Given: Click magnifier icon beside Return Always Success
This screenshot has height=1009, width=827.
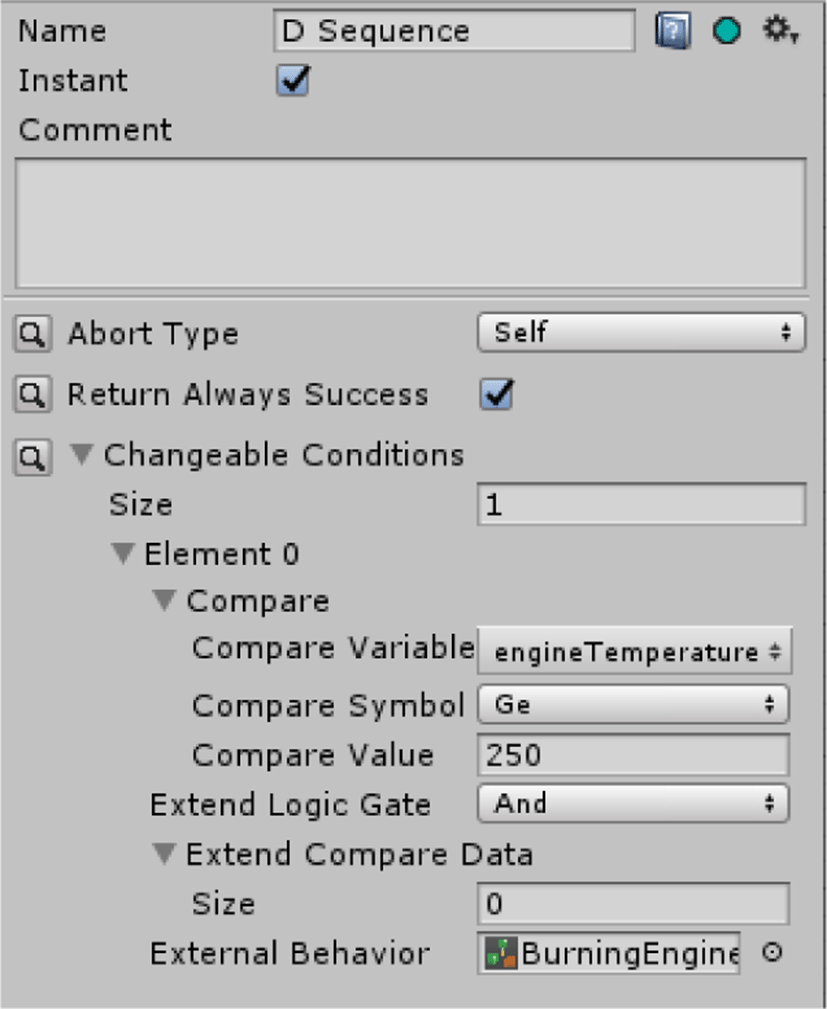Looking at the screenshot, I should (x=33, y=394).
